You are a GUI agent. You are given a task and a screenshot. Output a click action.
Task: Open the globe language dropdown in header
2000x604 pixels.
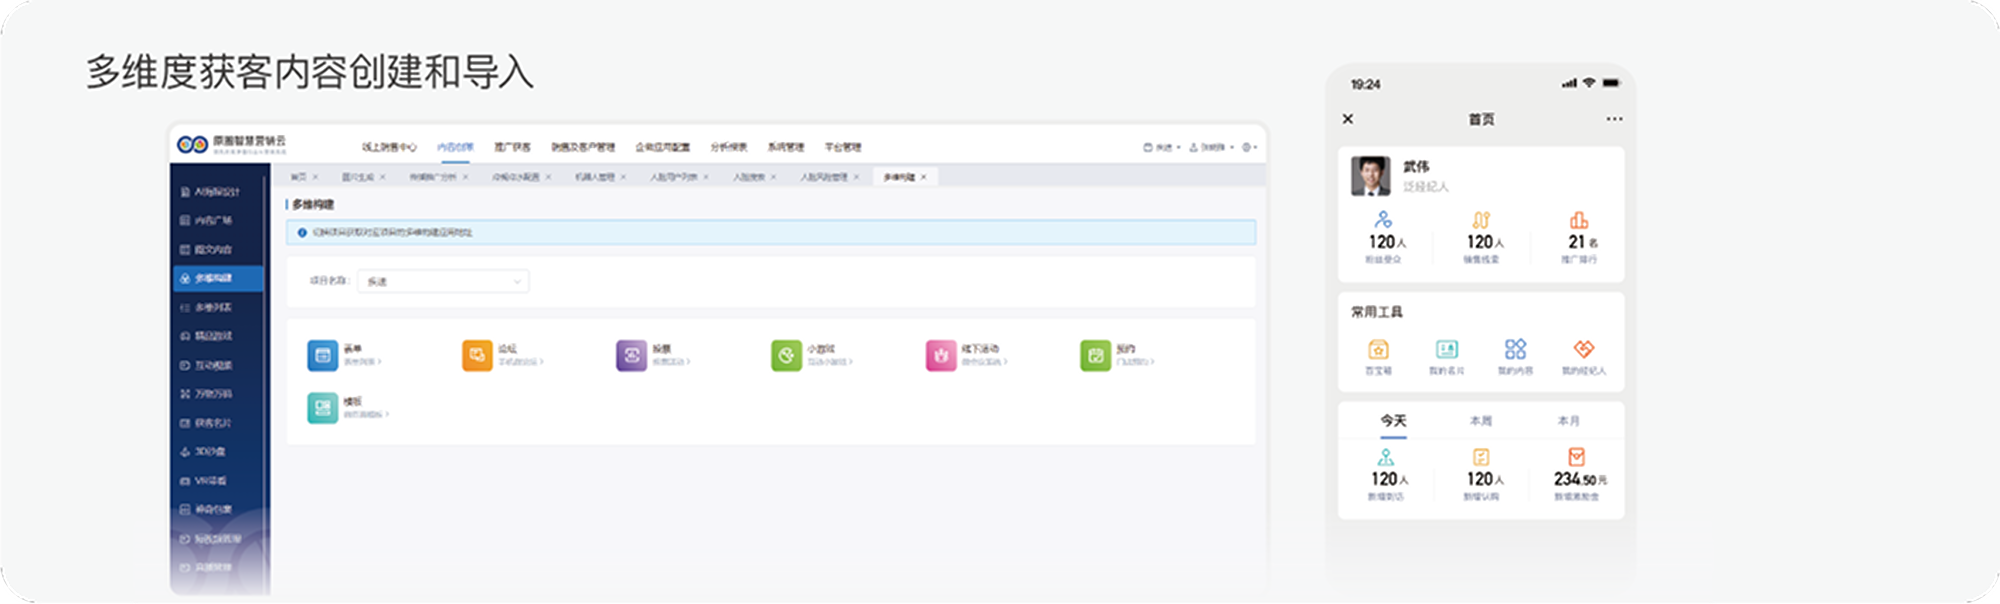pyautogui.click(x=1249, y=147)
